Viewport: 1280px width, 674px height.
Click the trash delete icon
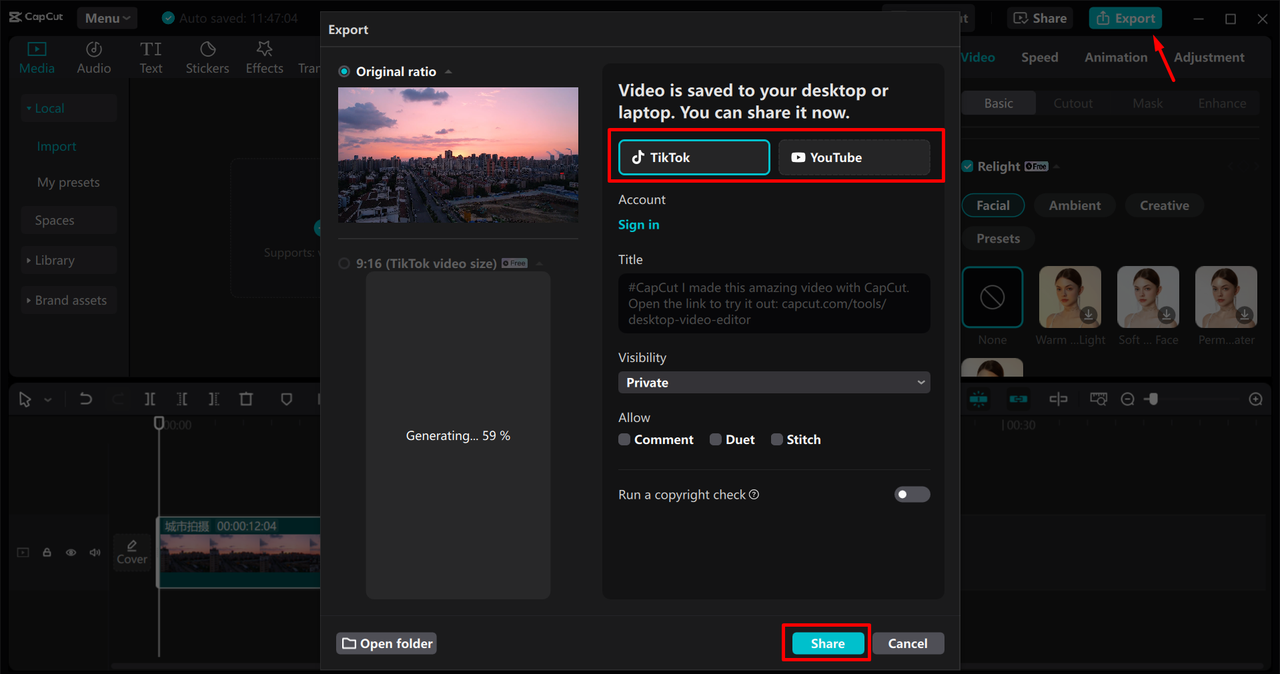point(246,399)
